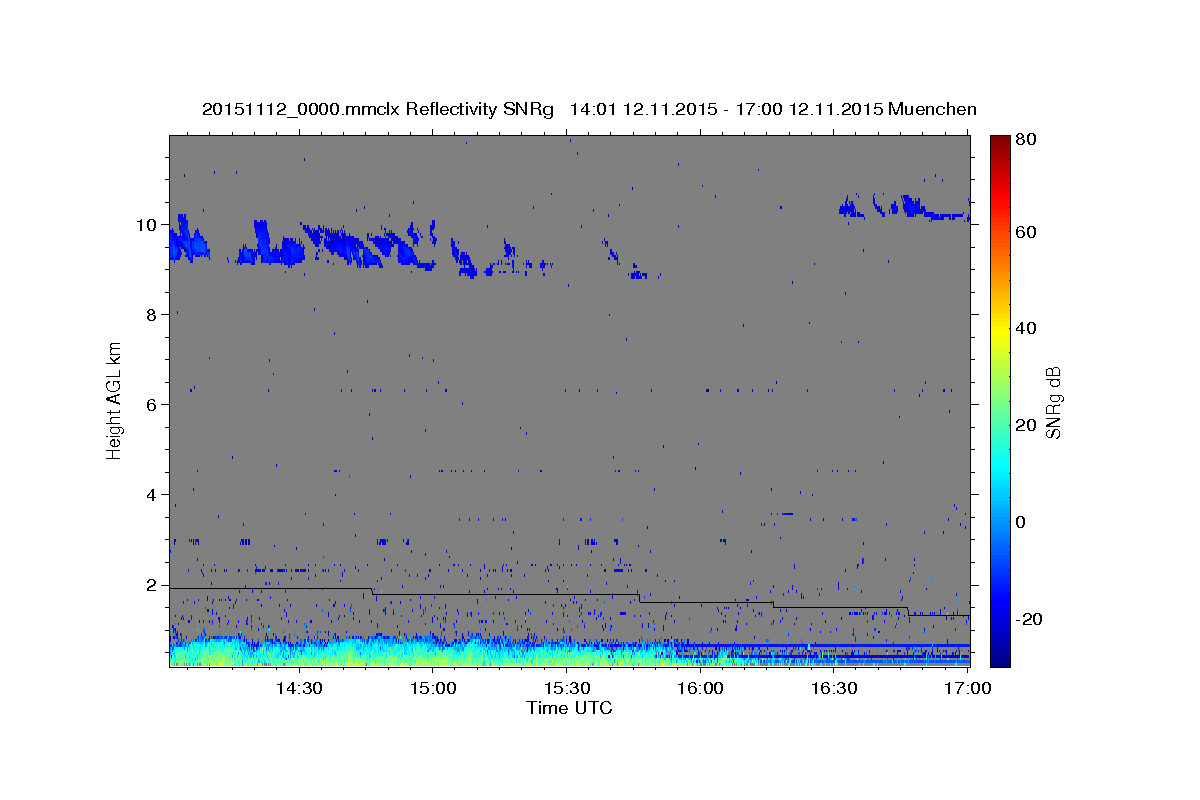Viewport: 1200px width, 800px height.
Task: Click the dark red top of the colorbar
Action: tap(1000, 143)
